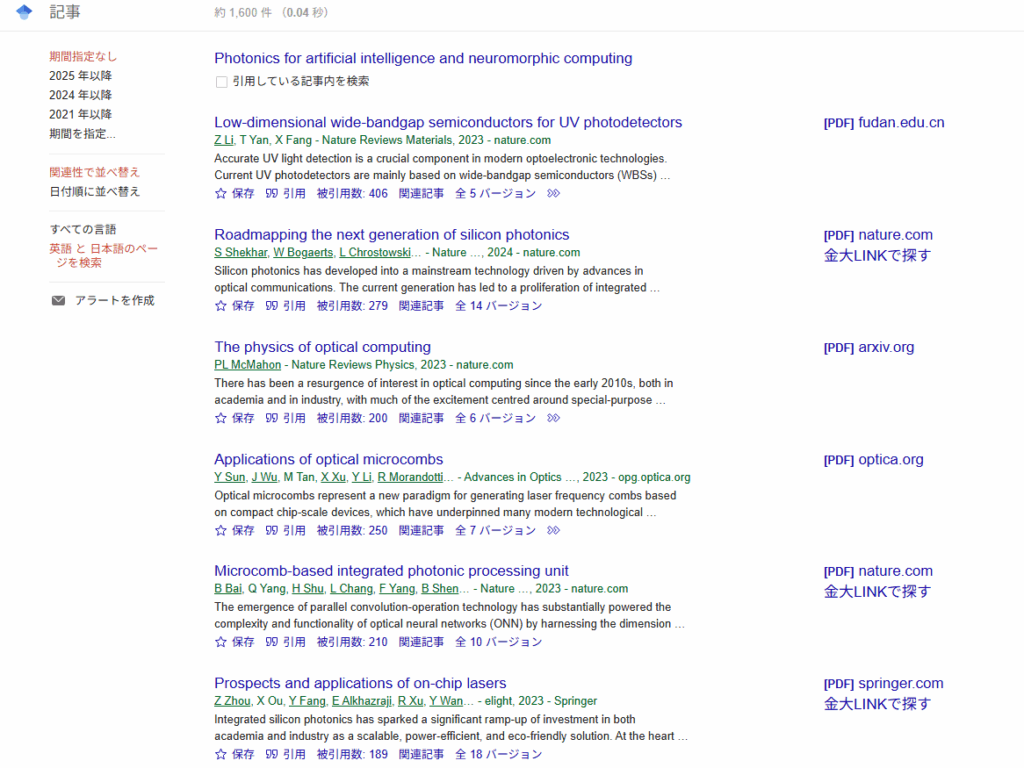Open author profile W Bogaerts
Screen dimensions: 1024x768
(x=303, y=253)
